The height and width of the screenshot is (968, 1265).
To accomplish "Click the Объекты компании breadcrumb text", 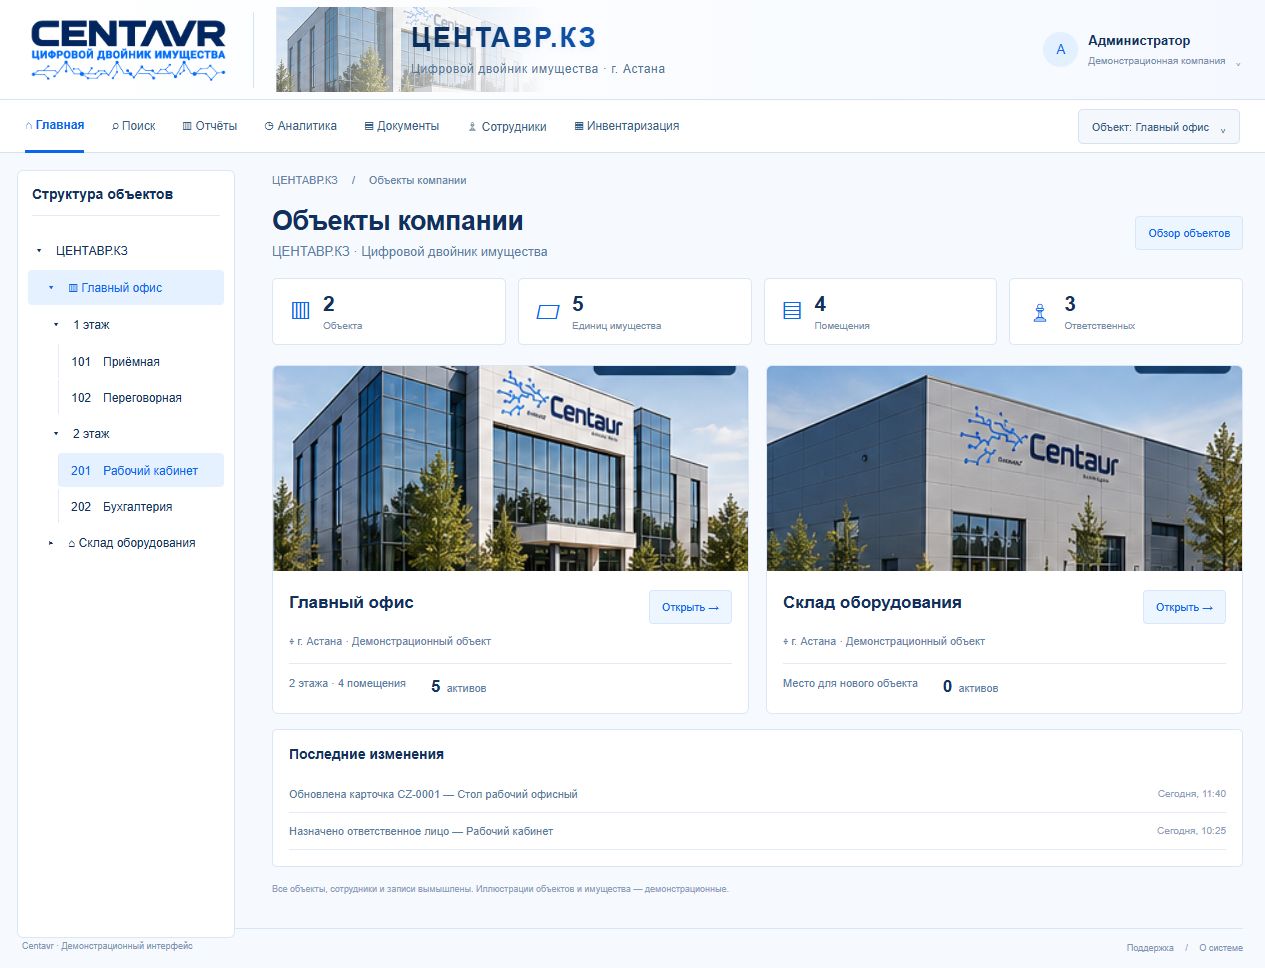I will (x=418, y=181).
